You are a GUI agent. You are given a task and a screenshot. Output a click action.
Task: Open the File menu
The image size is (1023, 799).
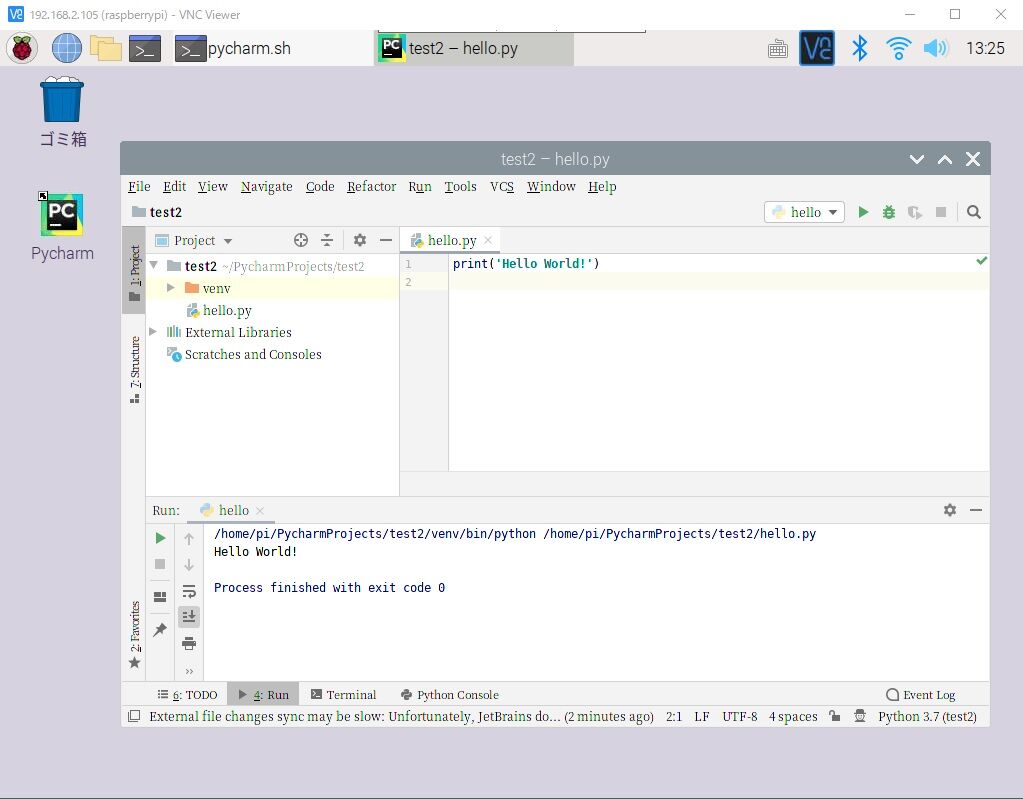coord(139,187)
